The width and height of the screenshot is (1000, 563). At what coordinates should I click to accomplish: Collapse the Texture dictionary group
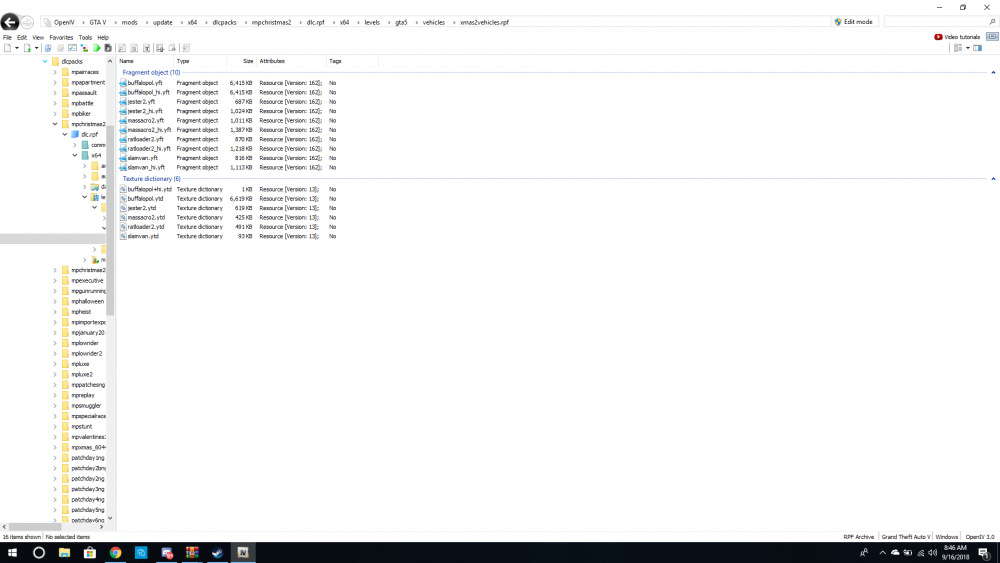click(993, 179)
